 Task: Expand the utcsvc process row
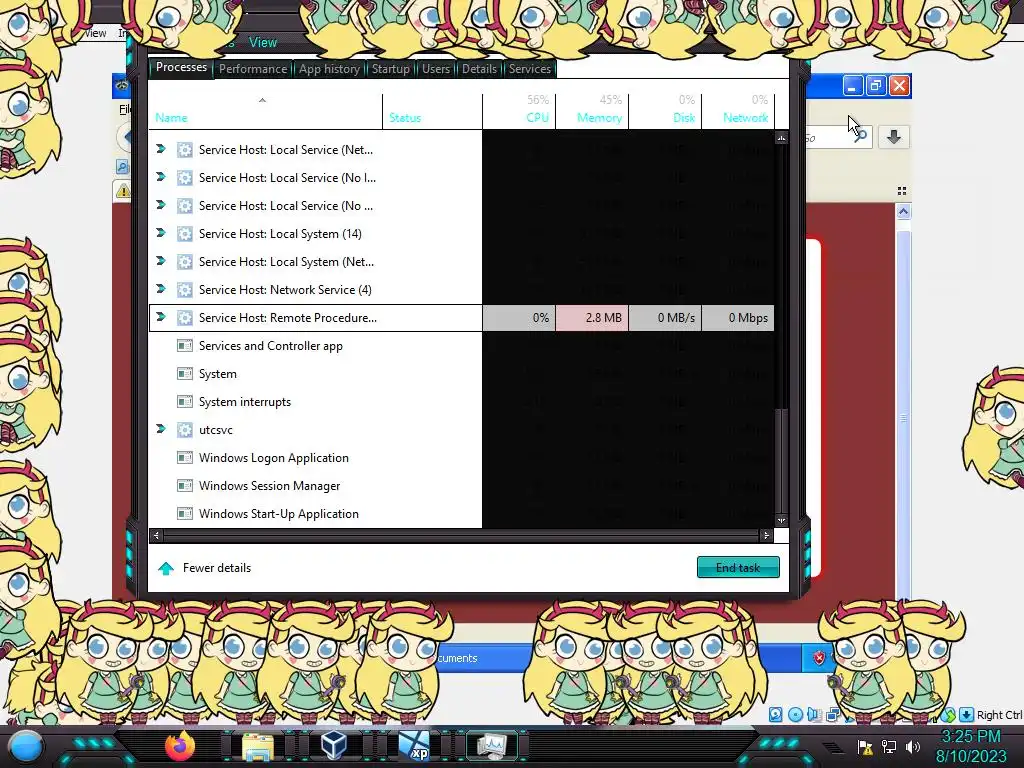point(161,429)
